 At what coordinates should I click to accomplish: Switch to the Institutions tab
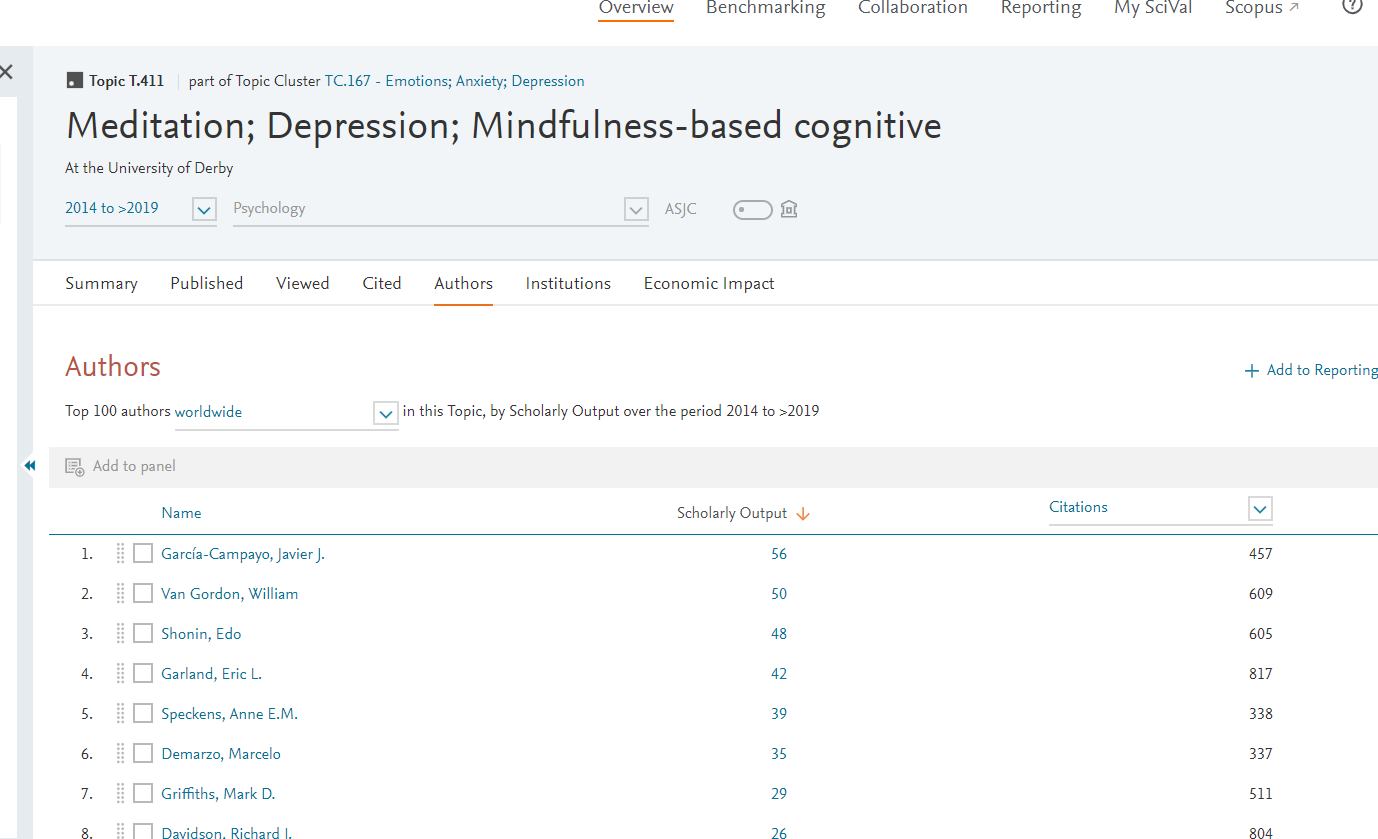click(568, 284)
